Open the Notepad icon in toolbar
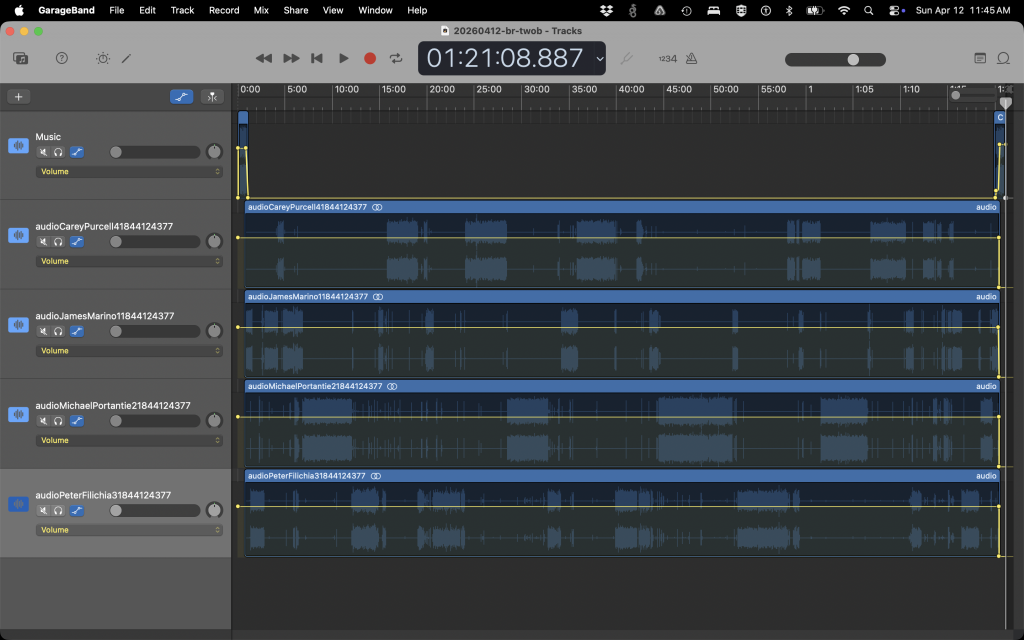 pos(980,58)
